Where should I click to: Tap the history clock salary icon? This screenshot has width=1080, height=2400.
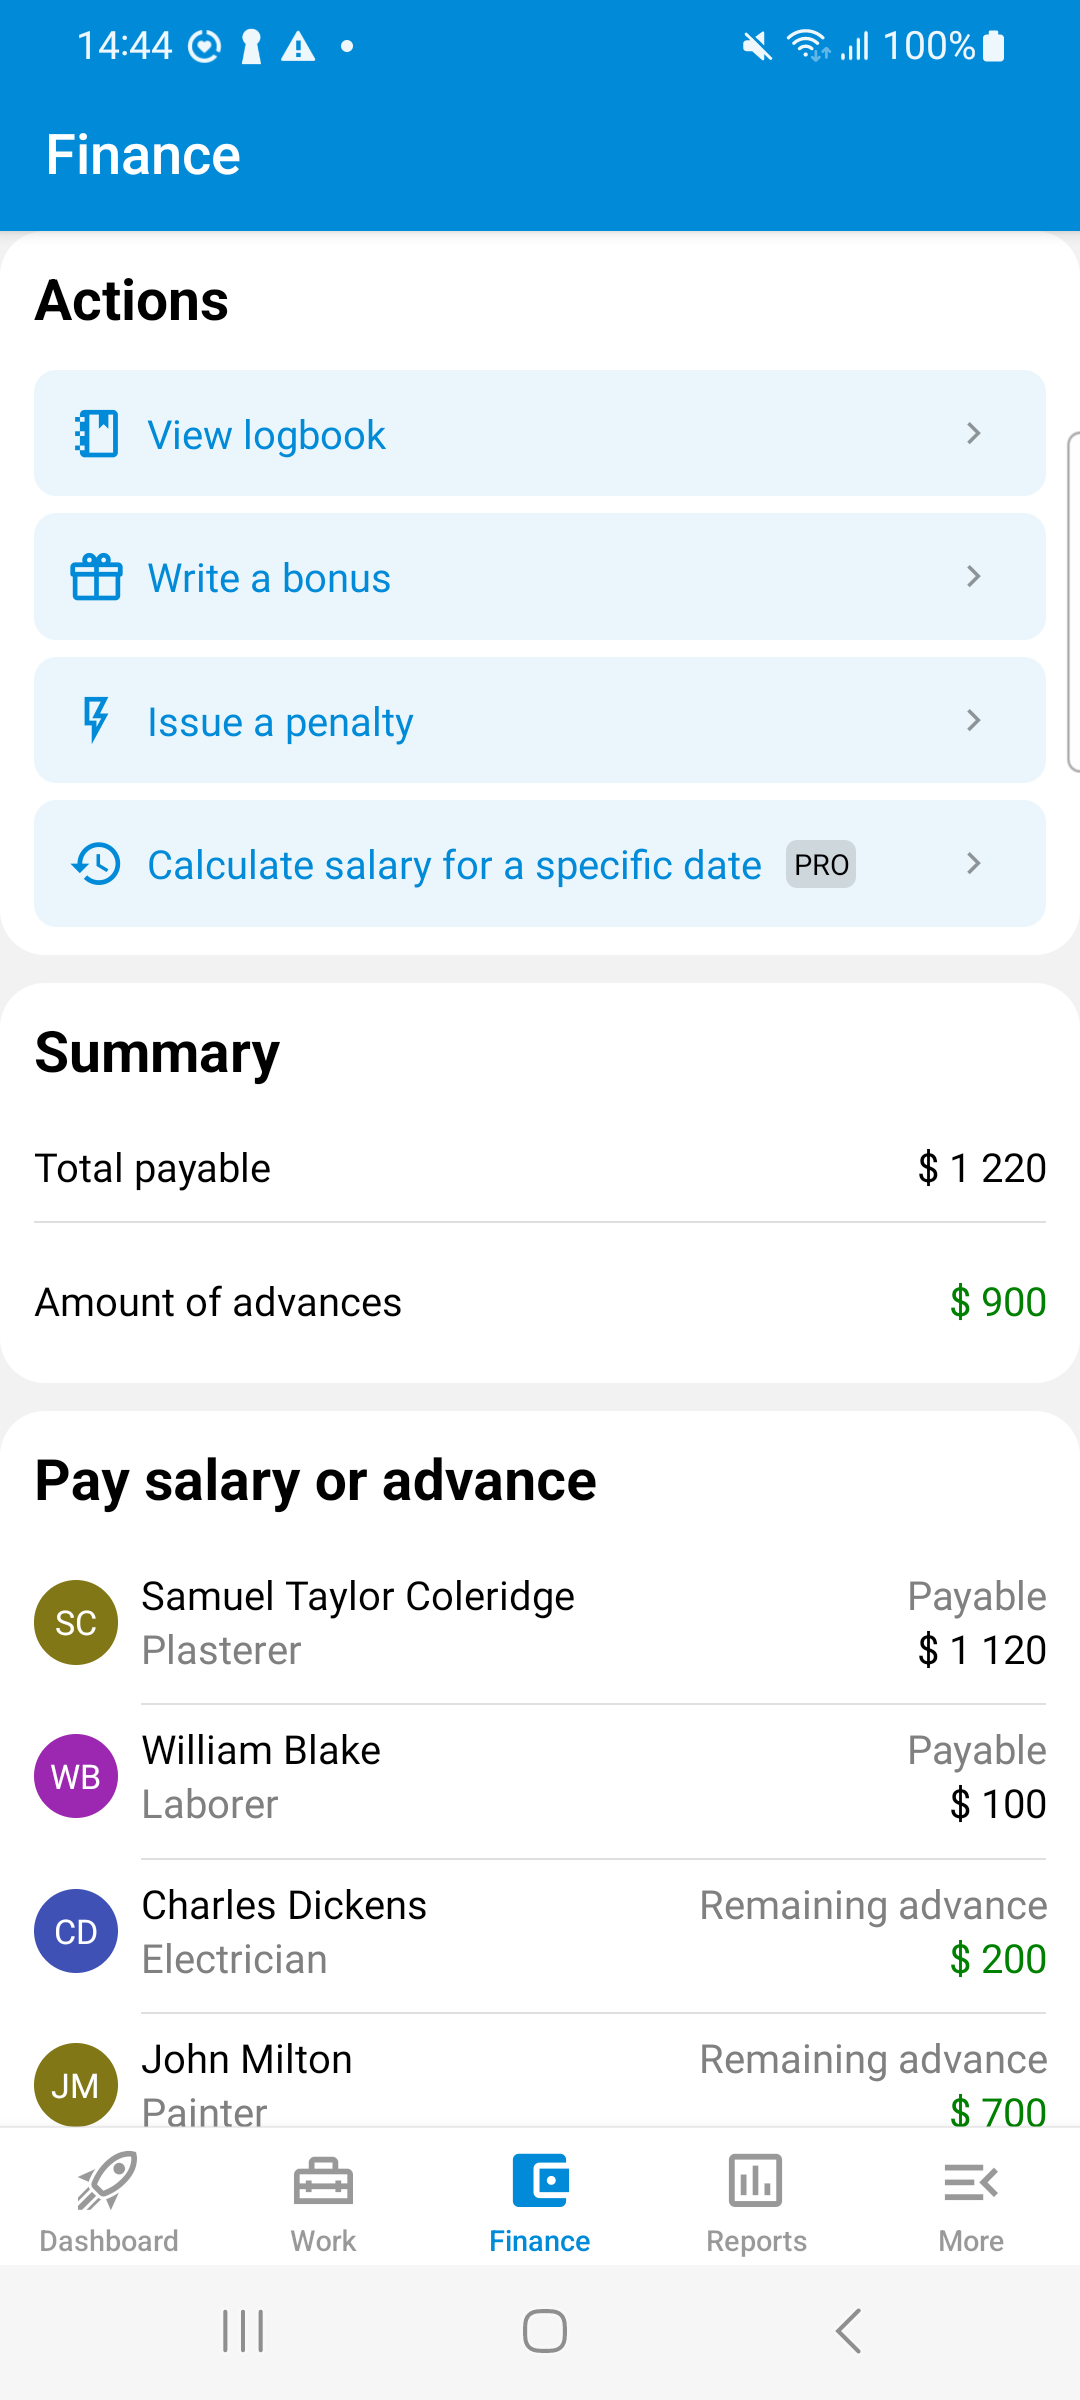pyautogui.click(x=96, y=864)
